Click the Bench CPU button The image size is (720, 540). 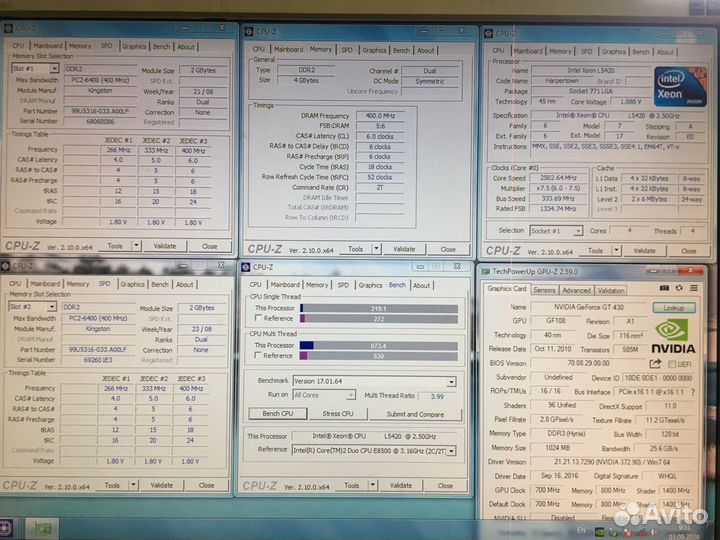point(277,414)
